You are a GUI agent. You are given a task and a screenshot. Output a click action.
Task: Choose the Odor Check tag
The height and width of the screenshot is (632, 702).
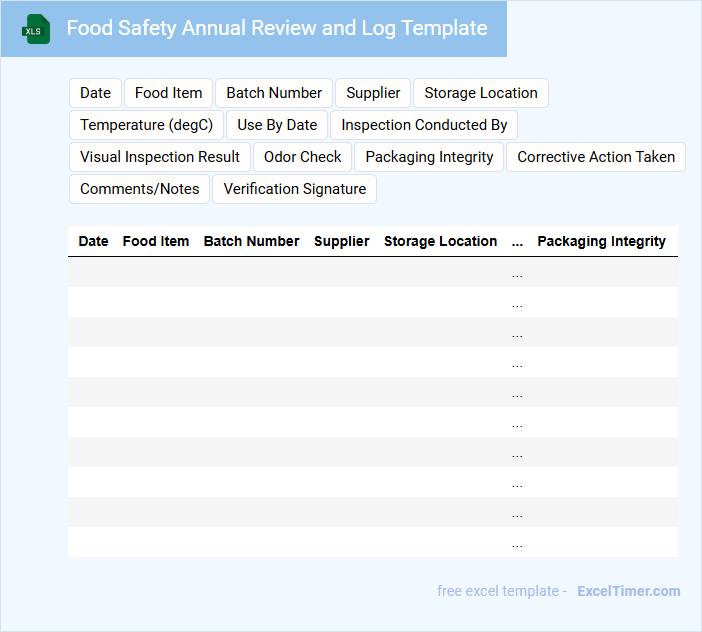pos(302,157)
